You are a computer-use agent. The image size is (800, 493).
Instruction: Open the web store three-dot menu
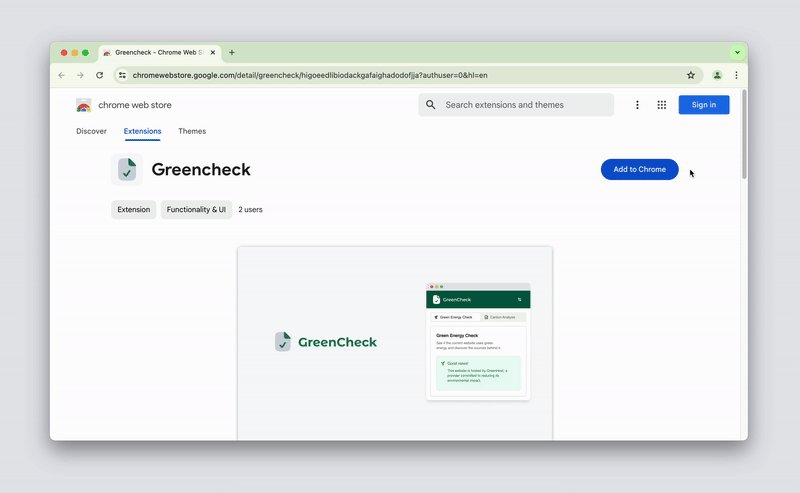tap(637, 105)
